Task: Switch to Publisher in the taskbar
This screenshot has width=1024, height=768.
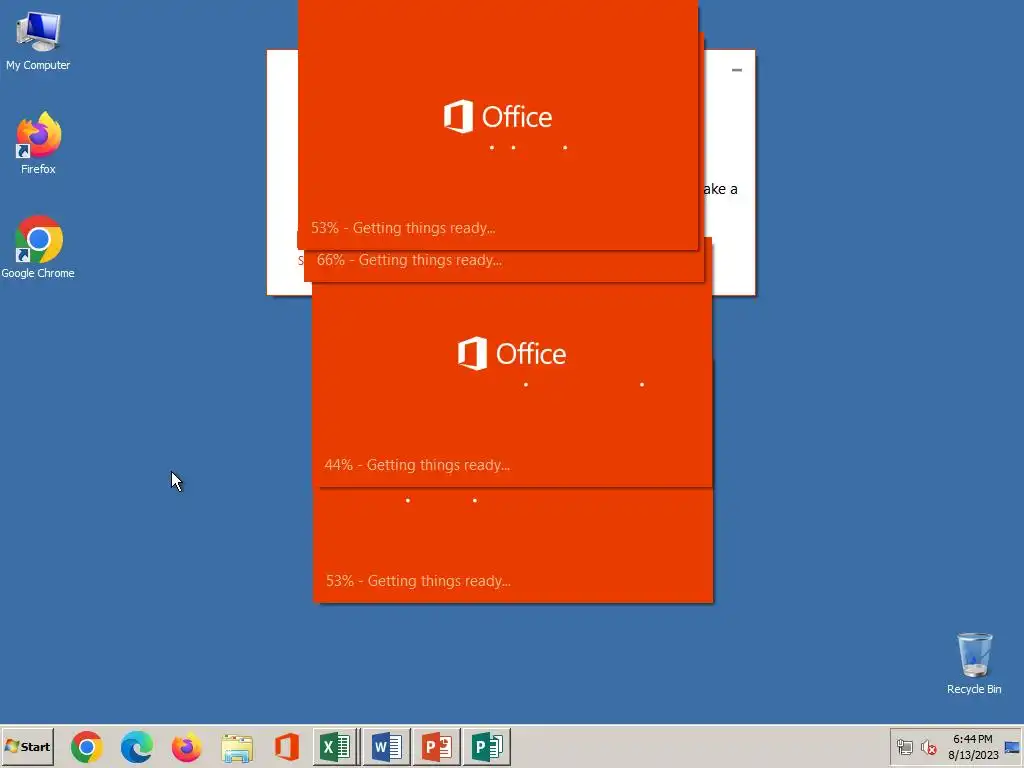Action: [x=487, y=746]
